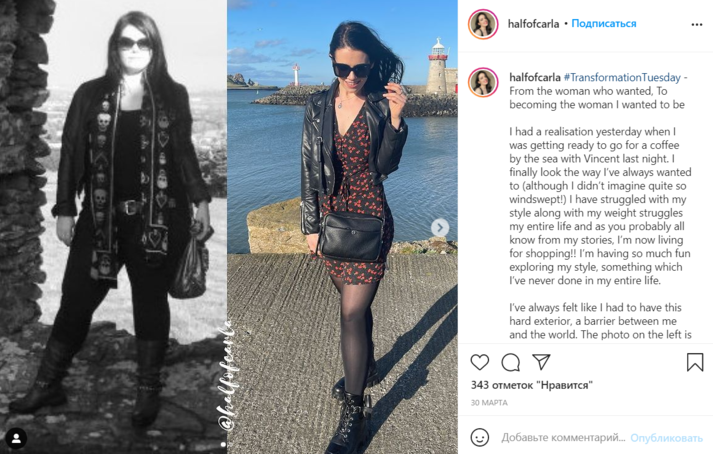Open halfofcarla profile from header username
The image size is (713, 454).
click(x=533, y=24)
